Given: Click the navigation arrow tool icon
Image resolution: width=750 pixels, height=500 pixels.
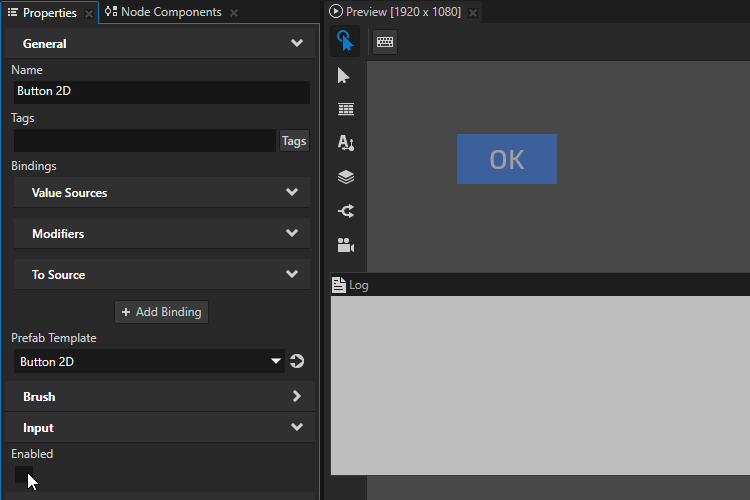Looking at the screenshot, I should [x=346, y=211].
